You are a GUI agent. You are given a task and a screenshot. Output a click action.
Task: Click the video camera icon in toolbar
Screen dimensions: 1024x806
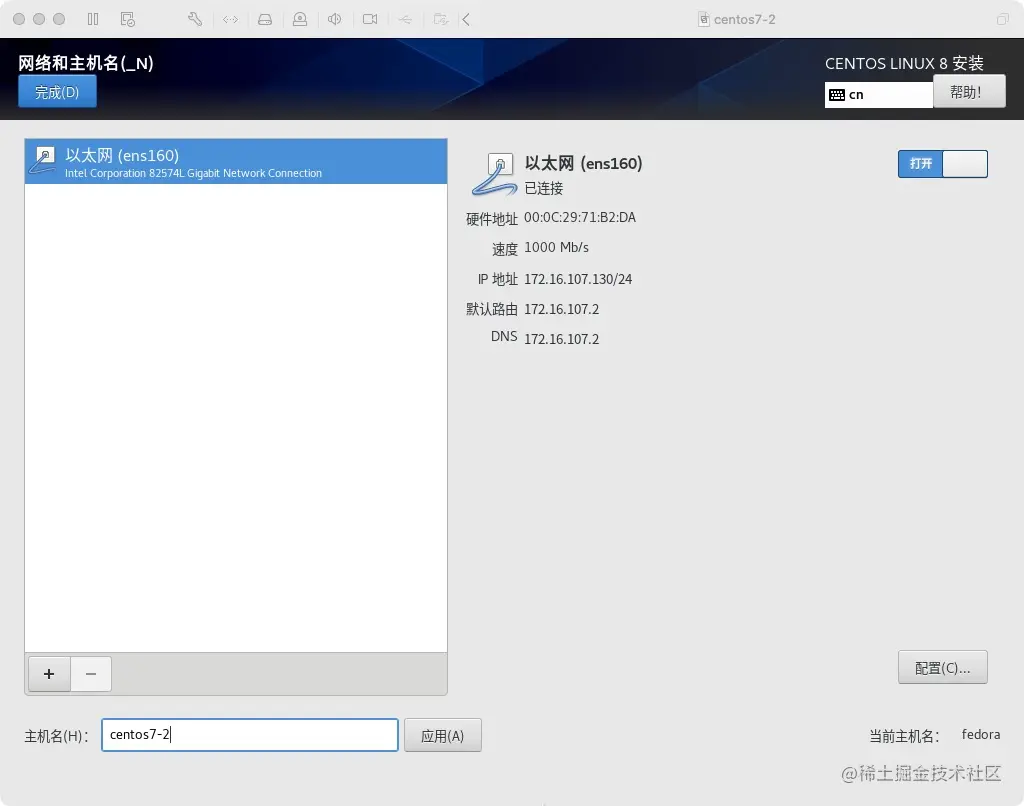click(x=370, y=19)
